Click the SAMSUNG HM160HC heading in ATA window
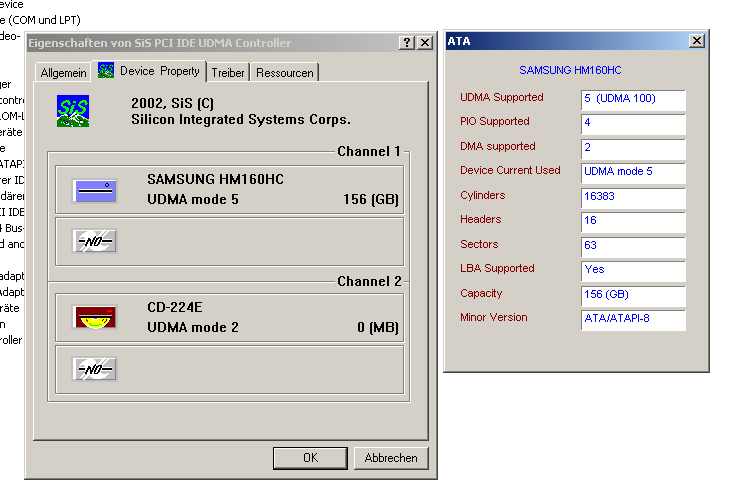Viewport: 740px width, 502px height. (x=570, y=70)
